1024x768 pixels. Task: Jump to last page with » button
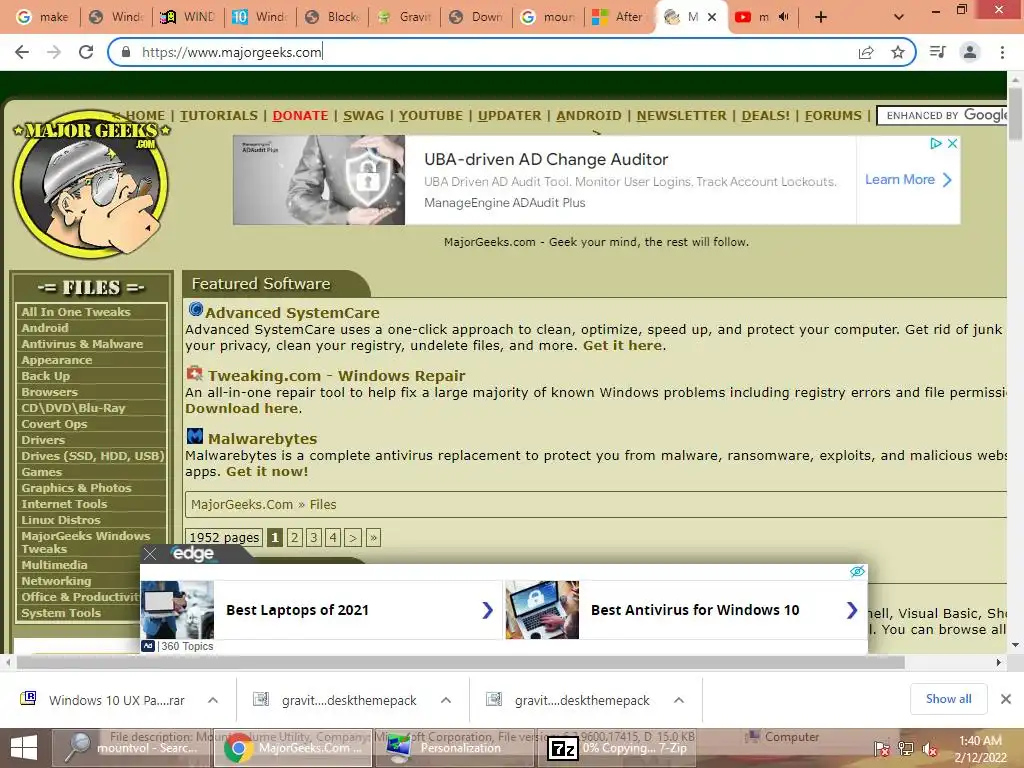point(374,537)
